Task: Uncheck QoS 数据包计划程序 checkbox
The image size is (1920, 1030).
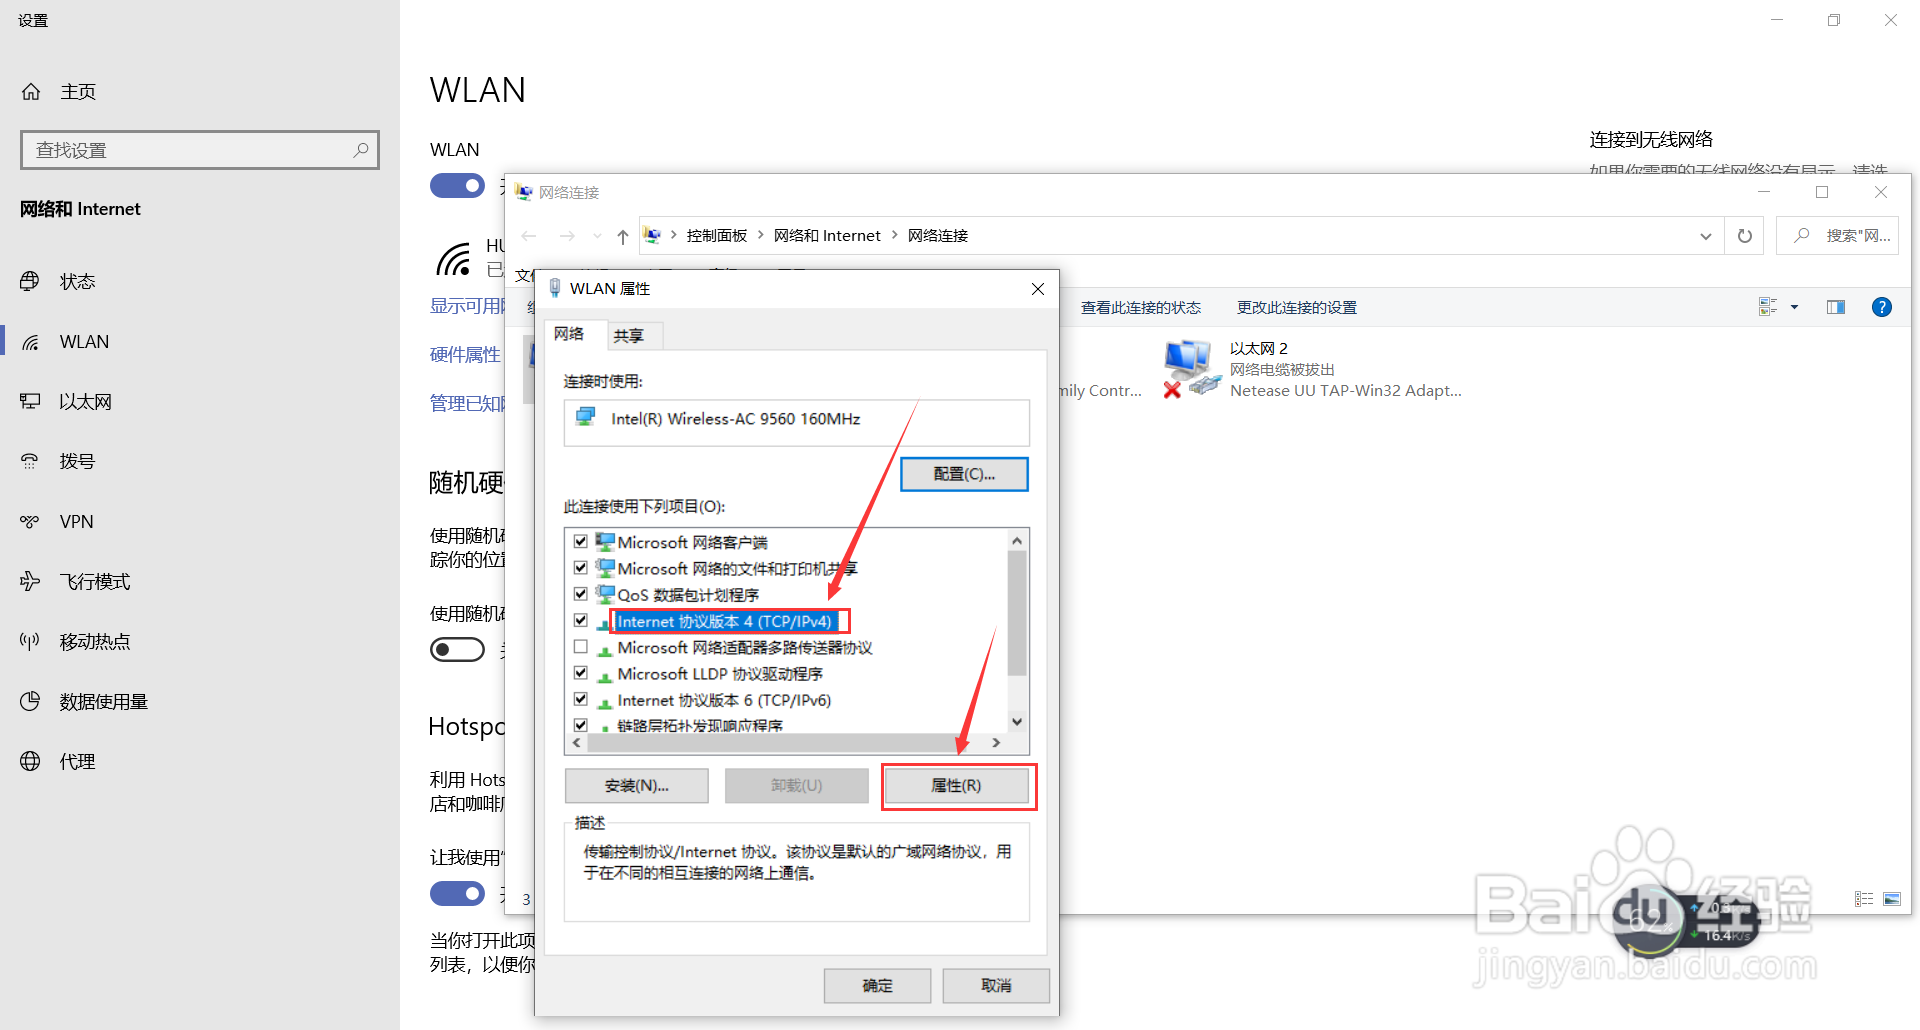Action: (x=581, y=594)
